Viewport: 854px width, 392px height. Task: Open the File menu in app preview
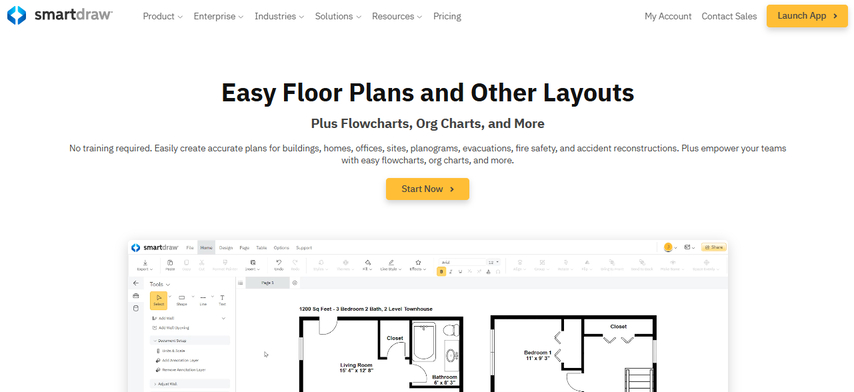point(190,248)
